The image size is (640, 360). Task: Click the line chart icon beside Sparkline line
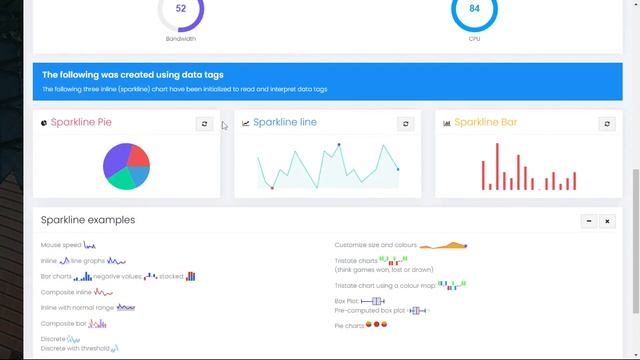point(246,123)
